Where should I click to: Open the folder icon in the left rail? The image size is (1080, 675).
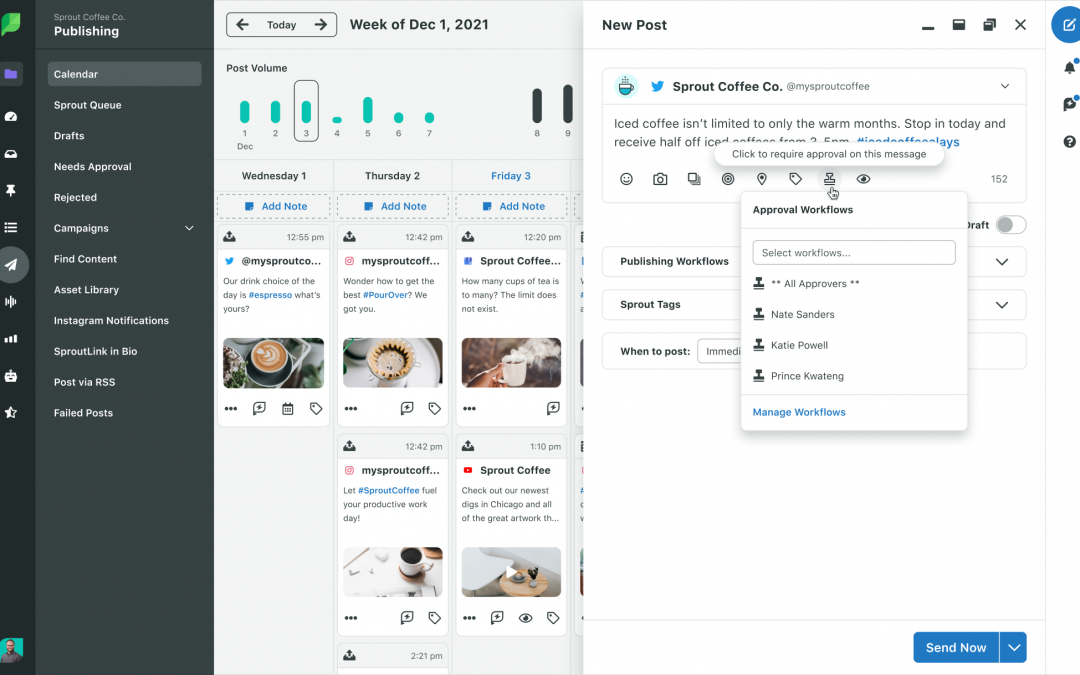pos(11,74)
